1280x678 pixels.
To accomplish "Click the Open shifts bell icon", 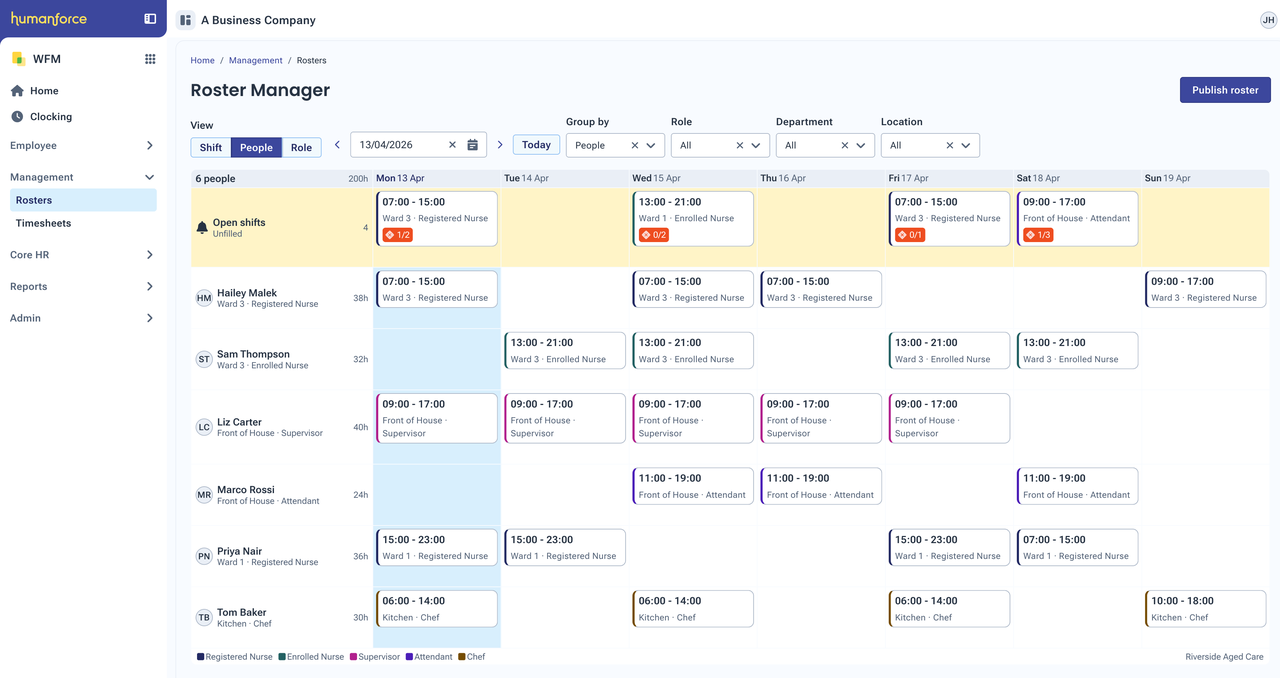I will click(x=202, y=228).
